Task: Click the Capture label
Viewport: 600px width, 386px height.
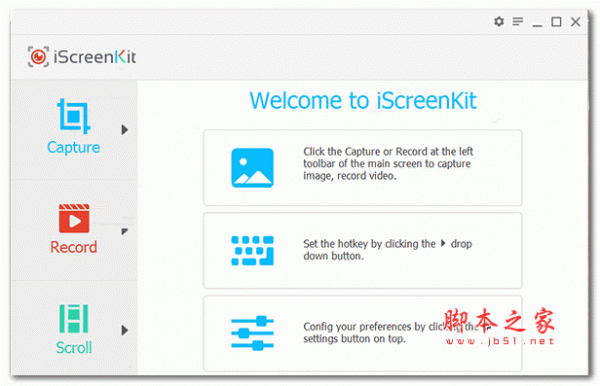Action: coord(73,147)
